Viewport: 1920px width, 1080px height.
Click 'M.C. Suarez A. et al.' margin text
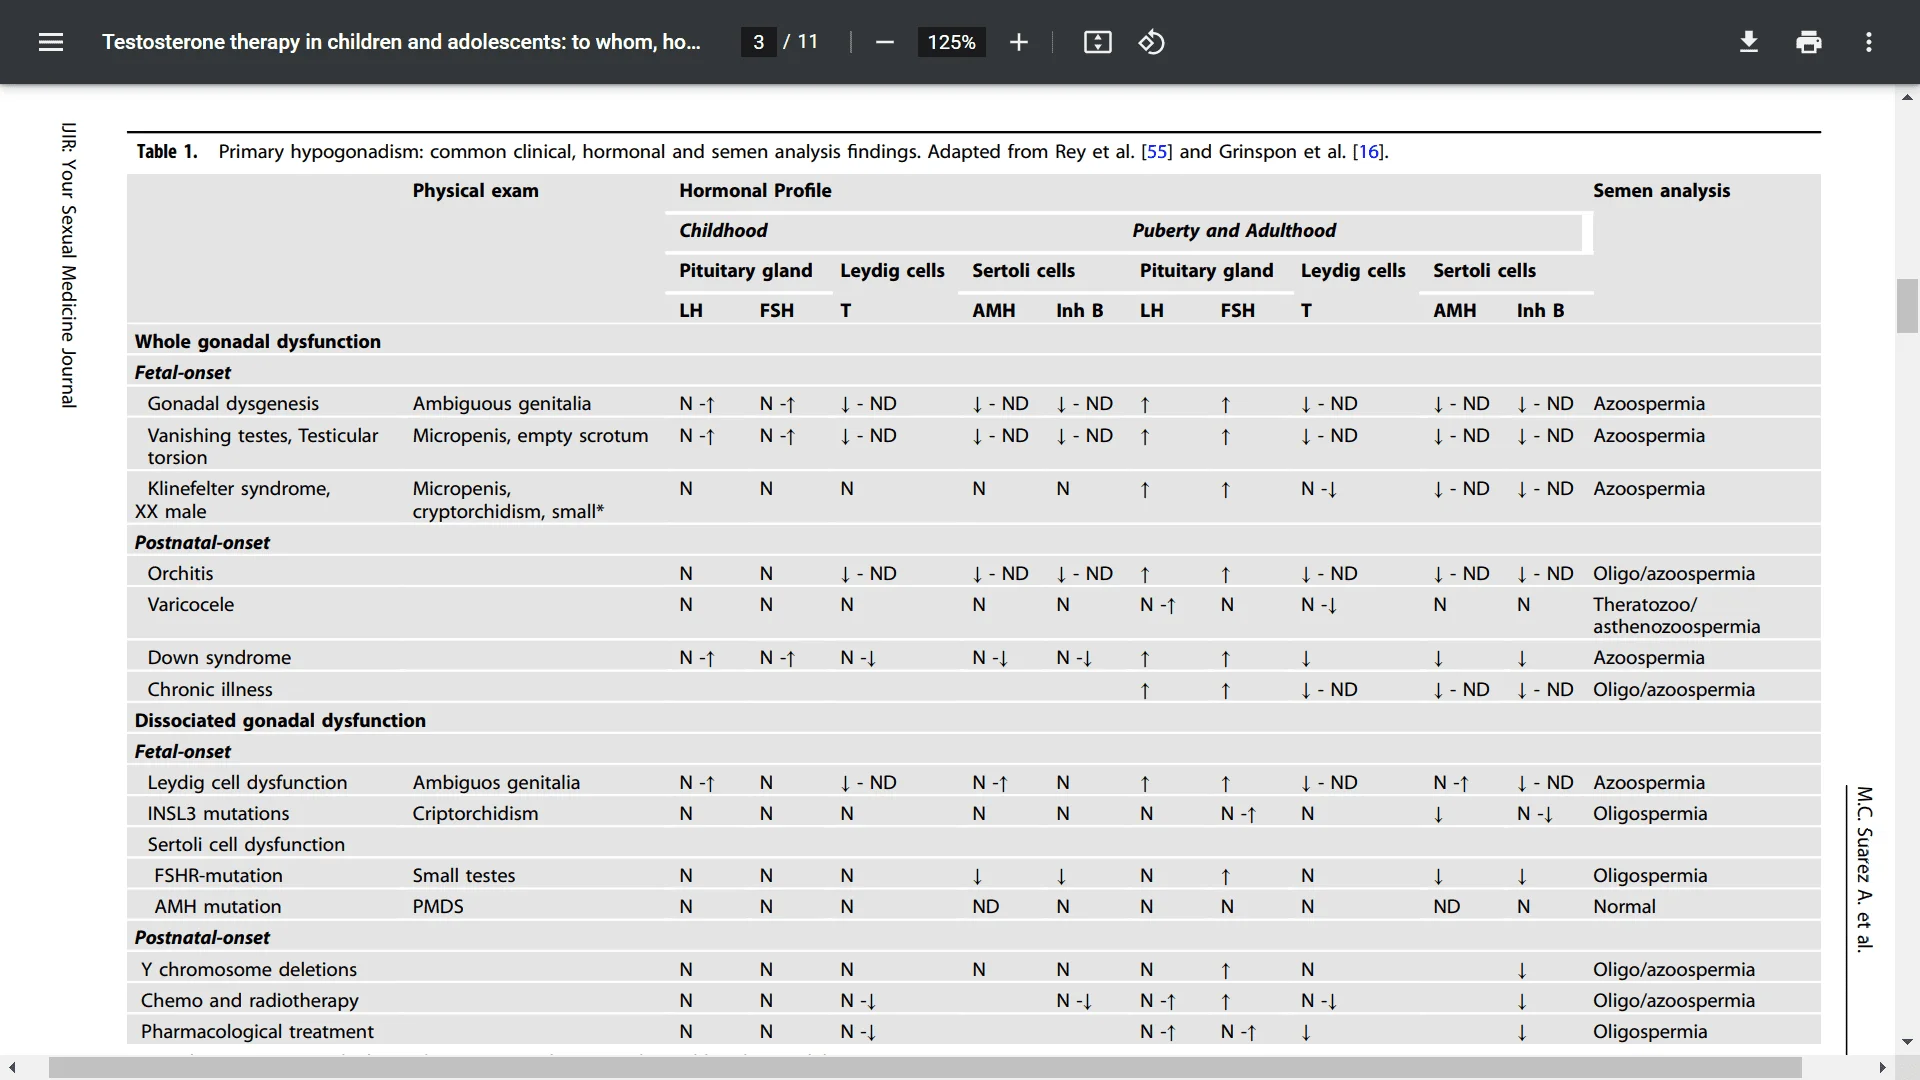(x=1864, y=869)
